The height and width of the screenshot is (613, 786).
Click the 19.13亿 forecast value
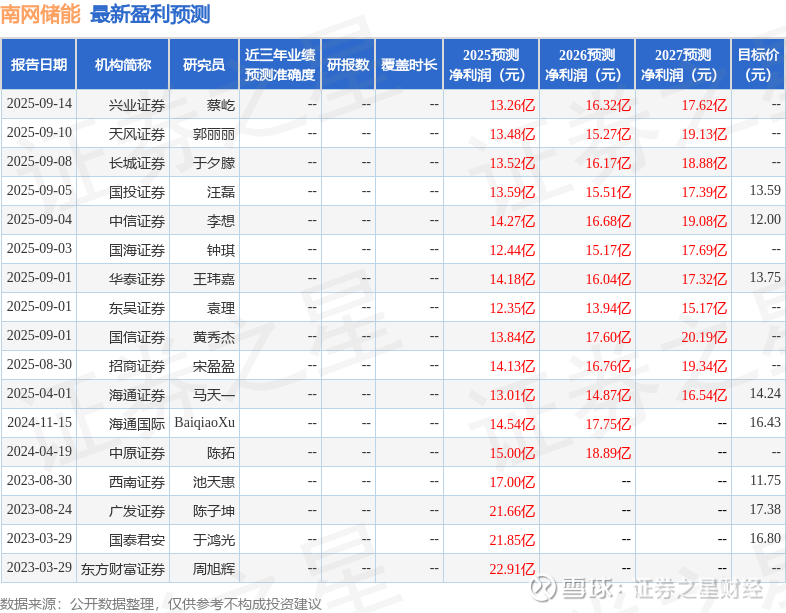tap(704, 134)
